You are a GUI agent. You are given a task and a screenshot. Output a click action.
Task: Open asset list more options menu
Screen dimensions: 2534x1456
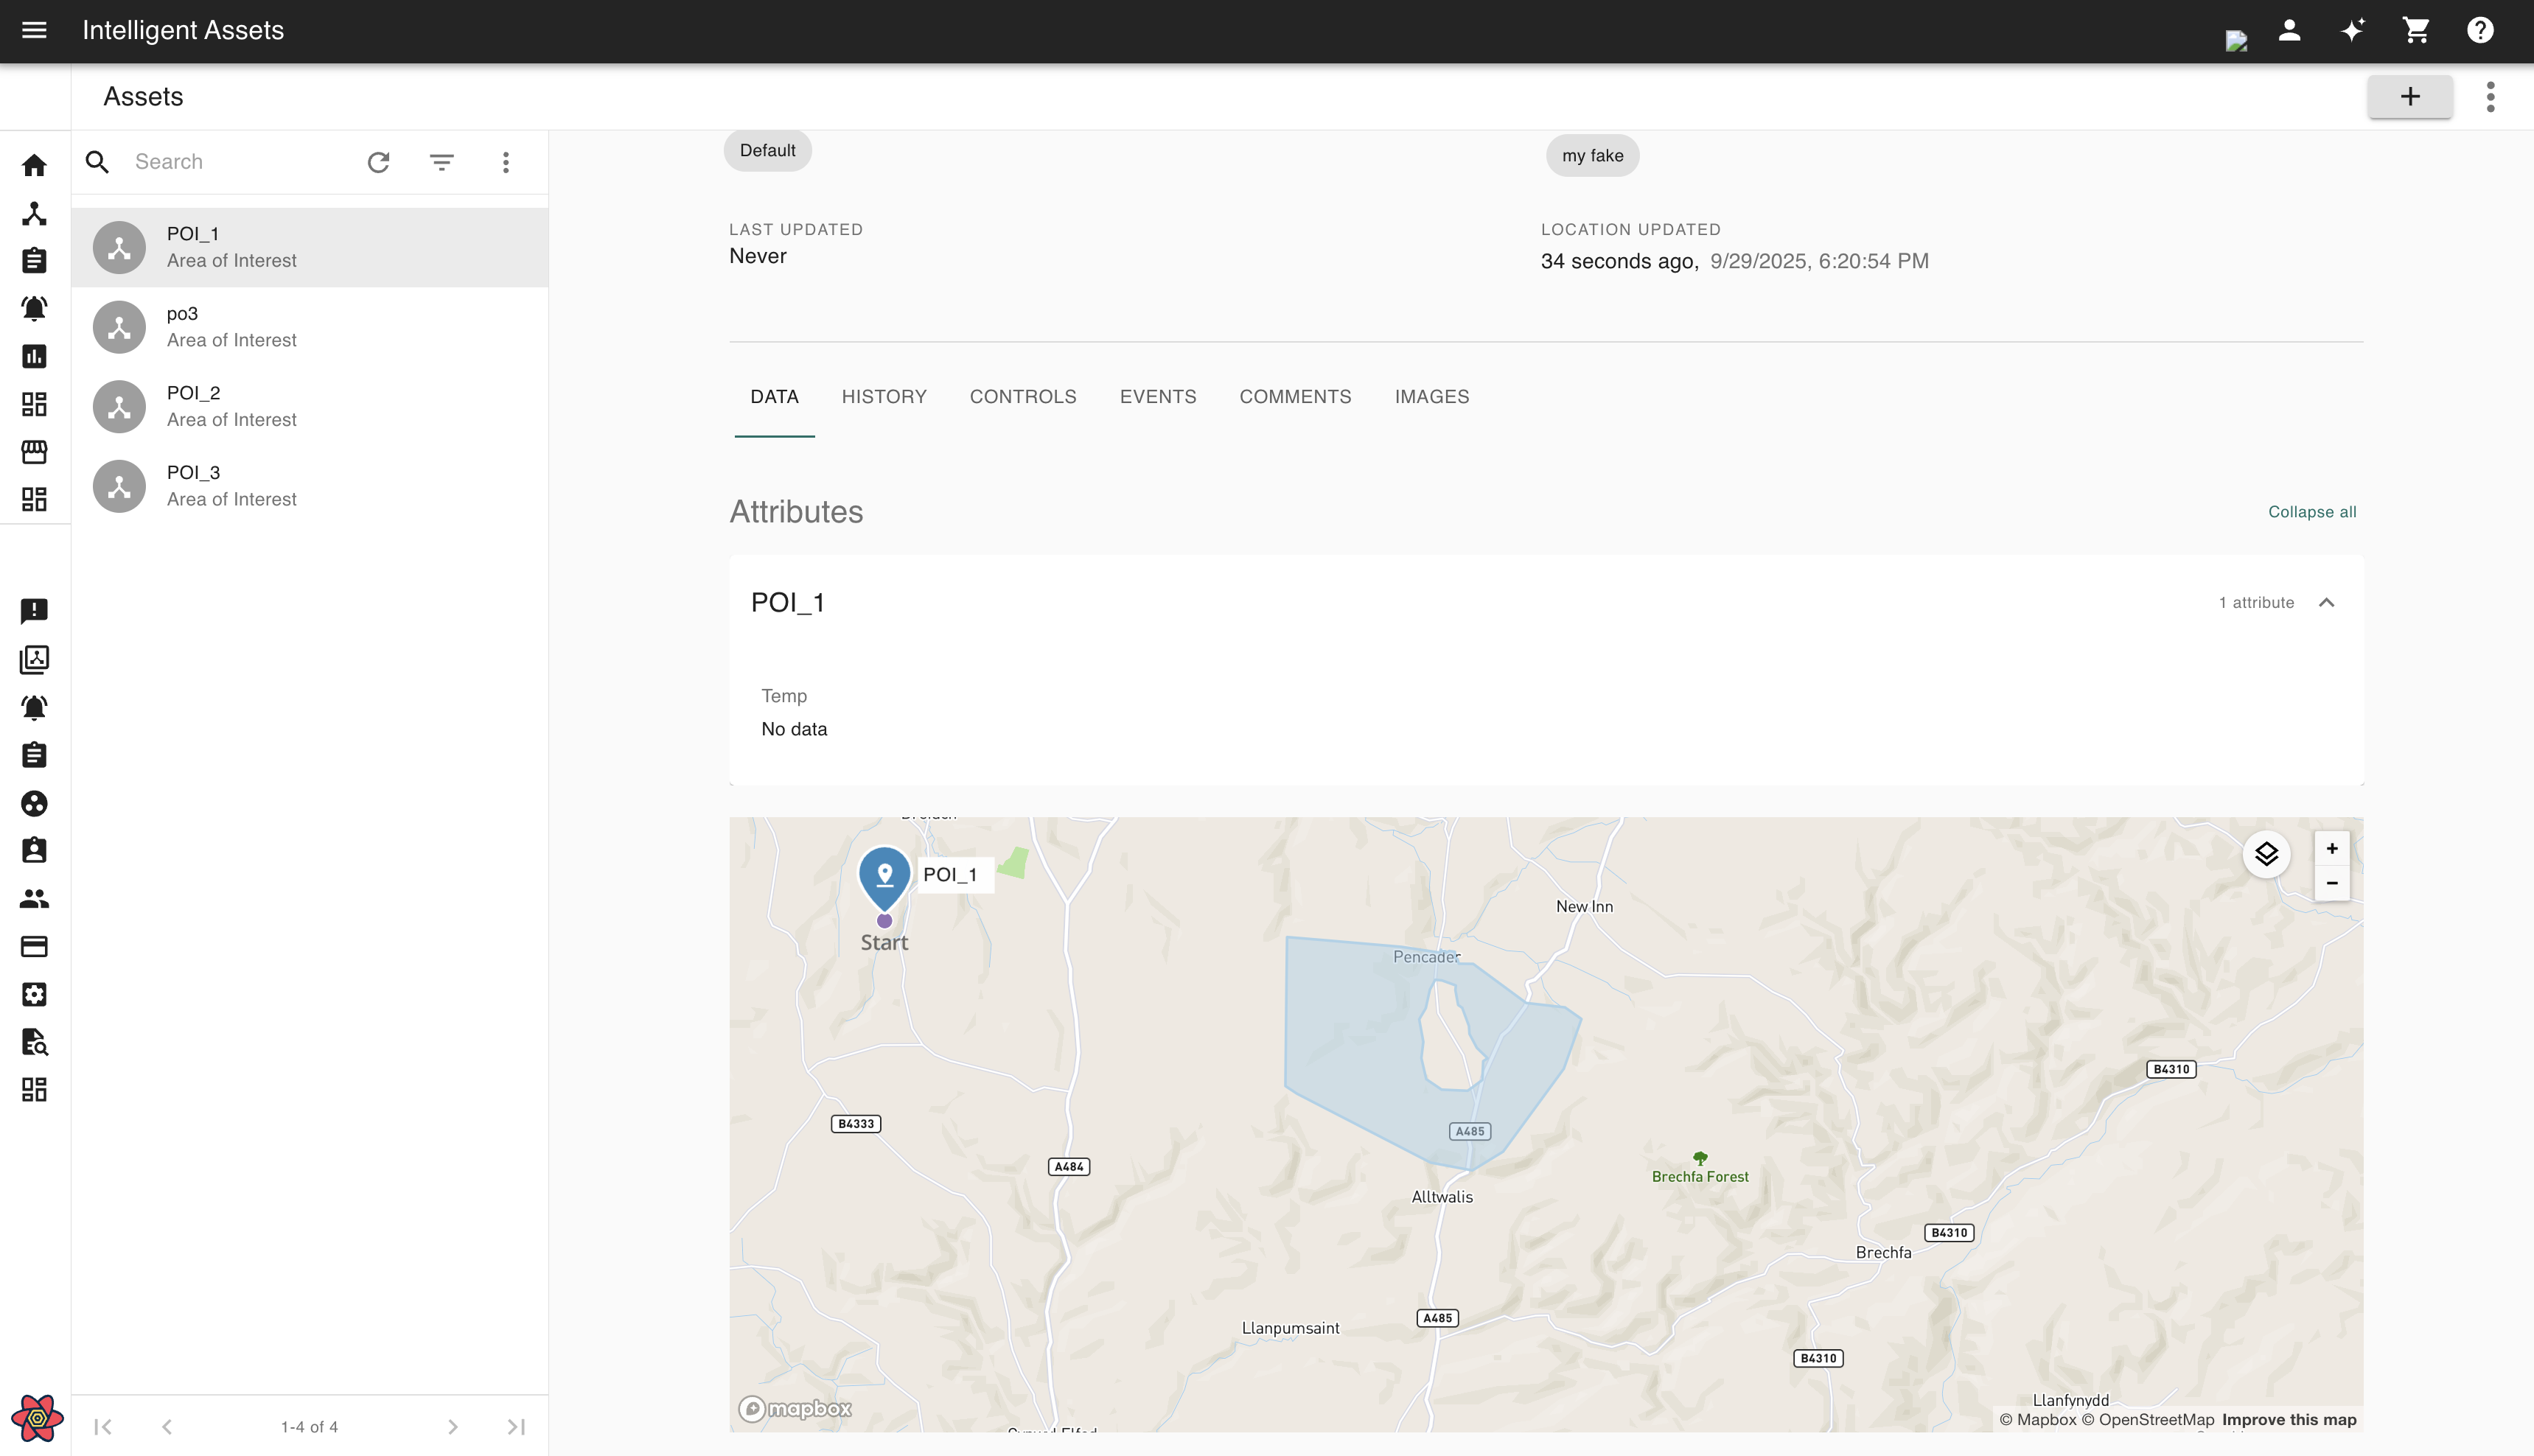point(506,162)
